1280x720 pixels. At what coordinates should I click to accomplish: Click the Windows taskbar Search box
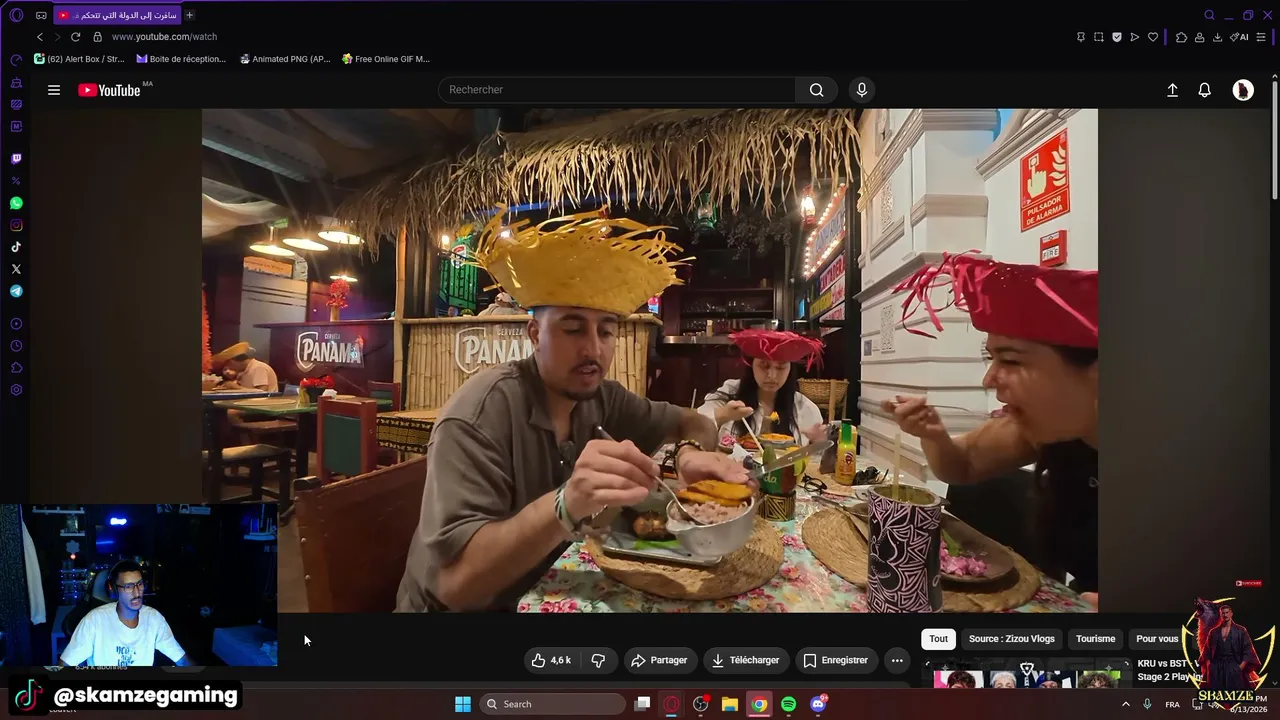coord(553,704)
